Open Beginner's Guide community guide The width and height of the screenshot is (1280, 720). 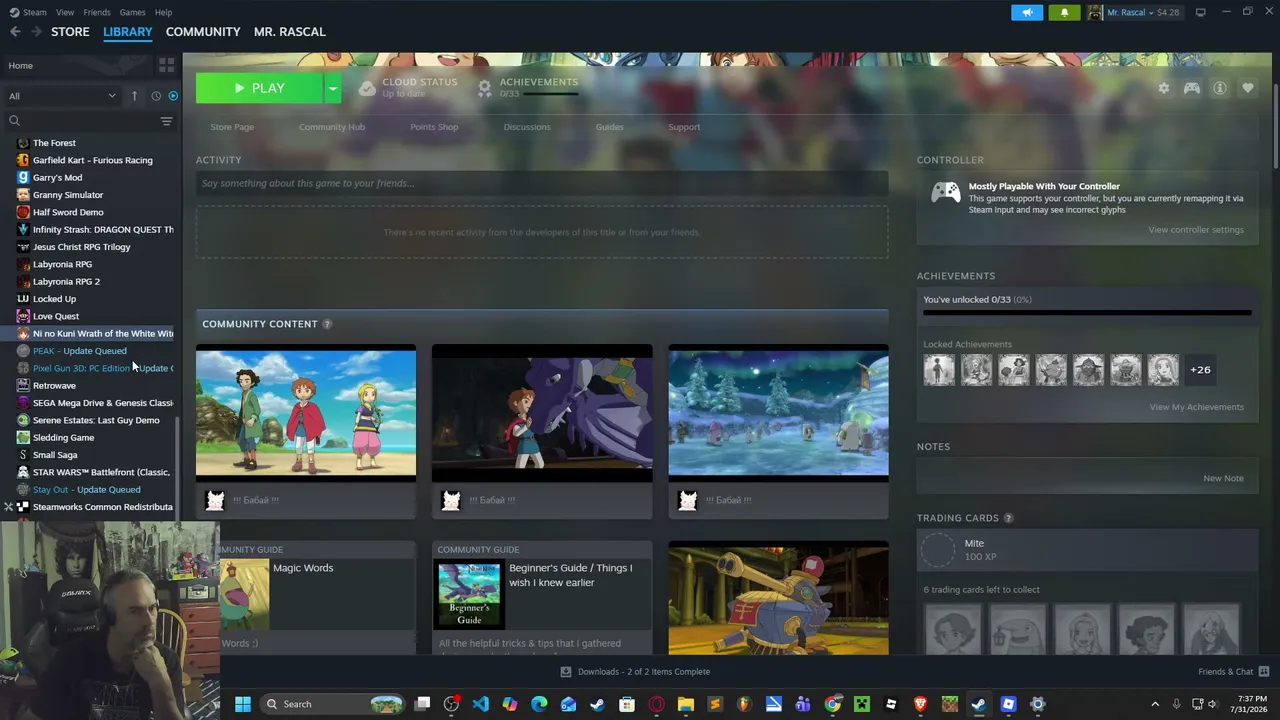pos(542,598)
